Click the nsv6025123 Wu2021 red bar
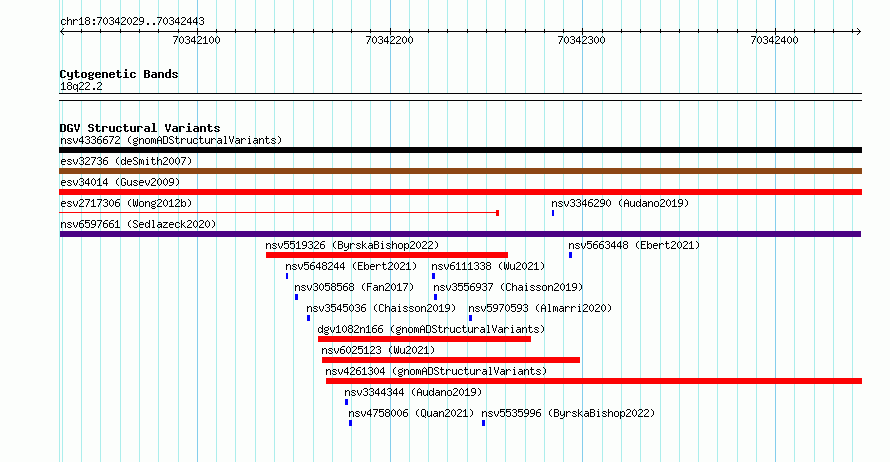This screenshot has width=890, height=462. point(451,360)
